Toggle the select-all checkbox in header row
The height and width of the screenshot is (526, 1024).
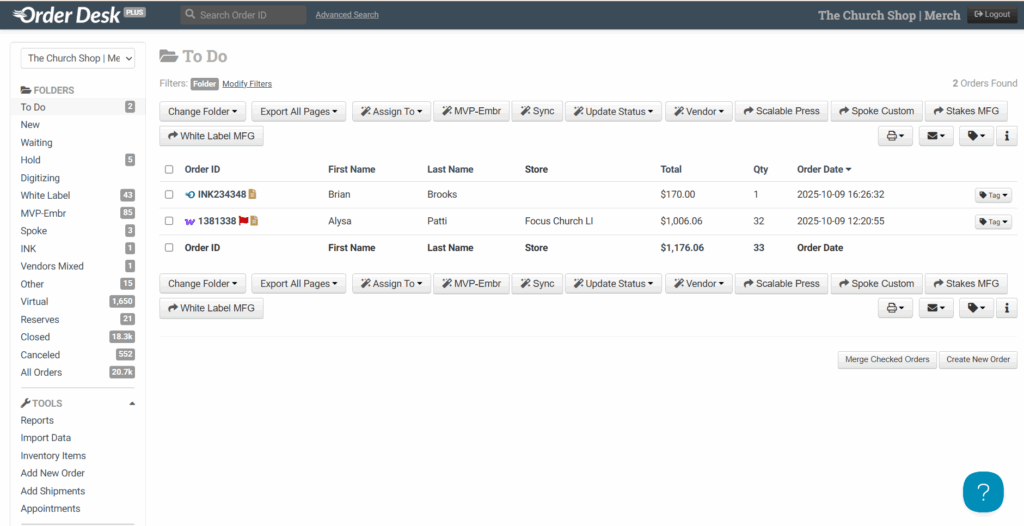click(169, 170)
